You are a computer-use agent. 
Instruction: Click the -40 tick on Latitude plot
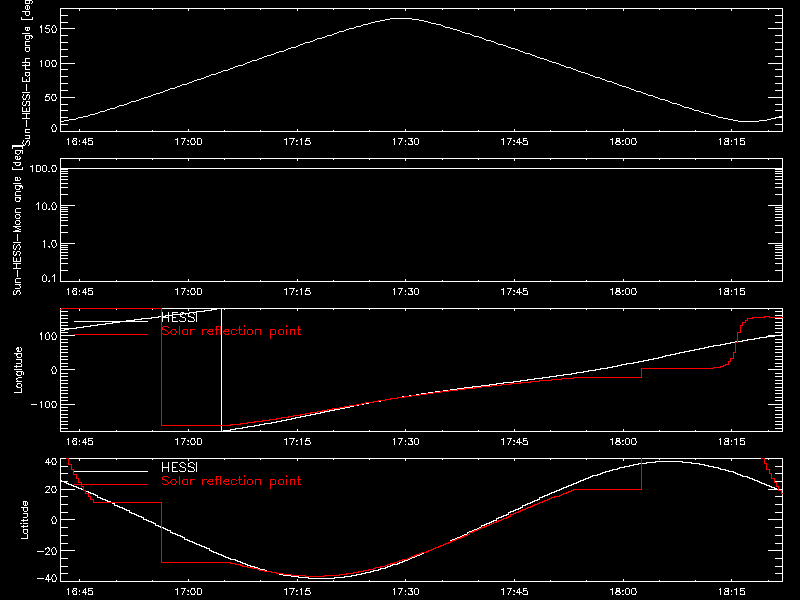(x=47, y=578)
